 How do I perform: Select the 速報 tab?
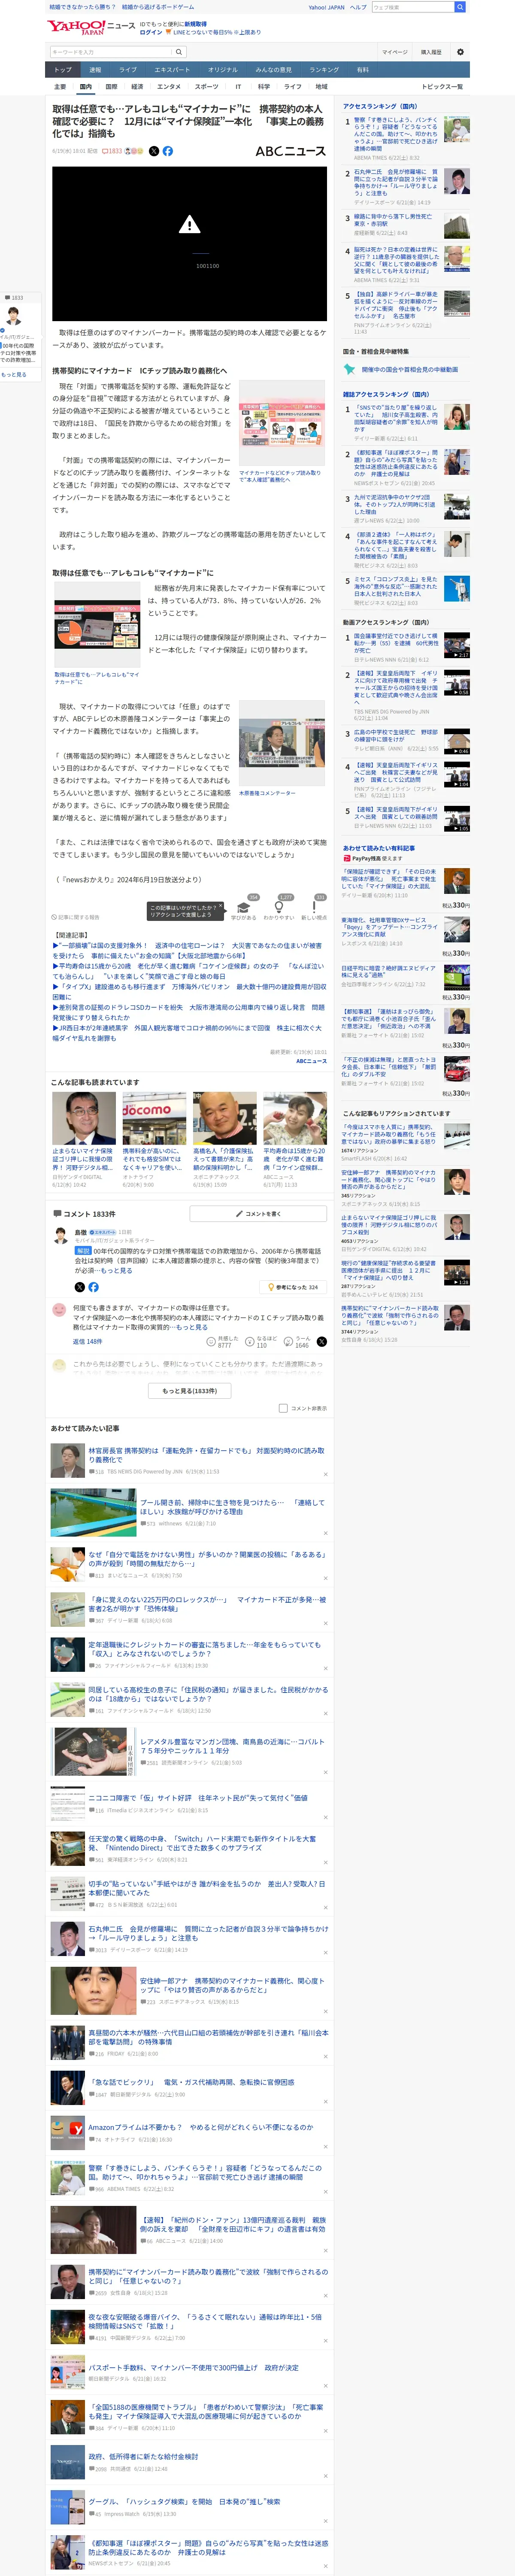click(95, 70)
